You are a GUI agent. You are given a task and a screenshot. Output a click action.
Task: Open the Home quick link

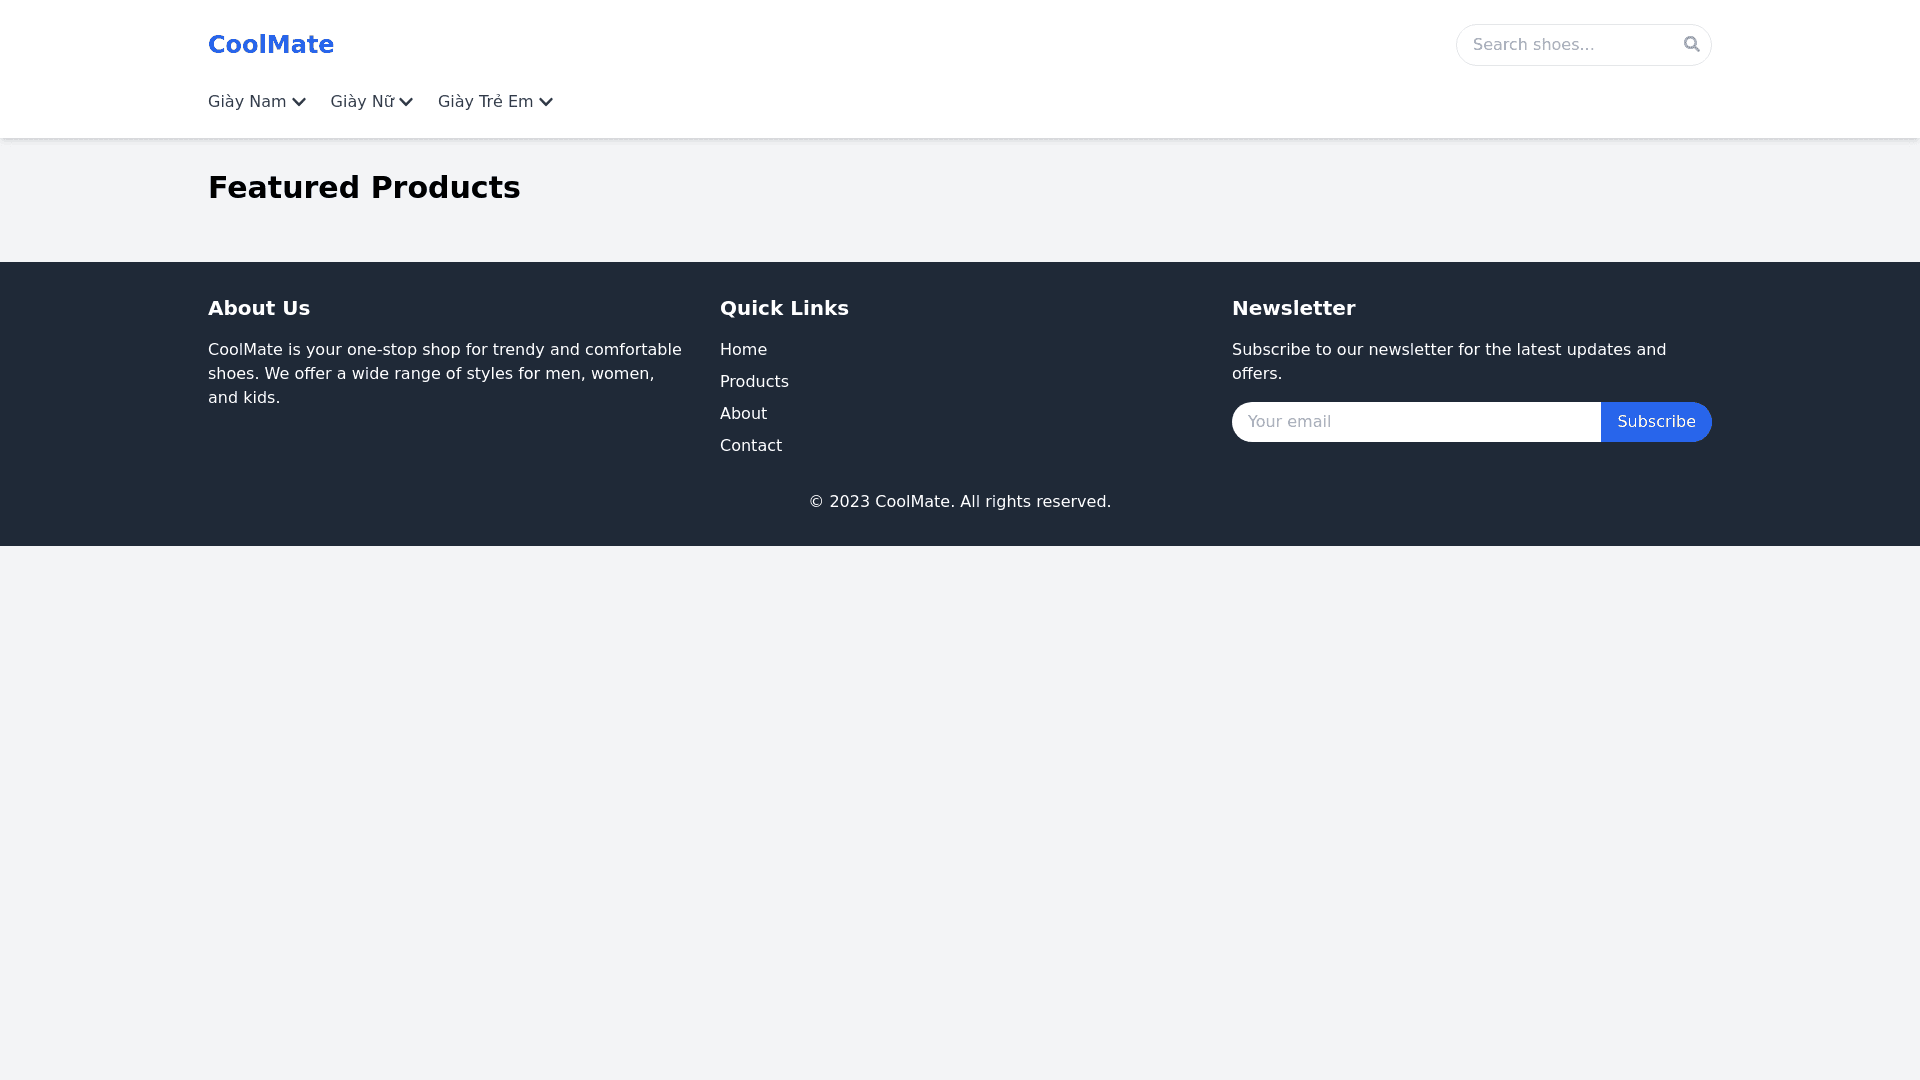[x=743, y=350]
